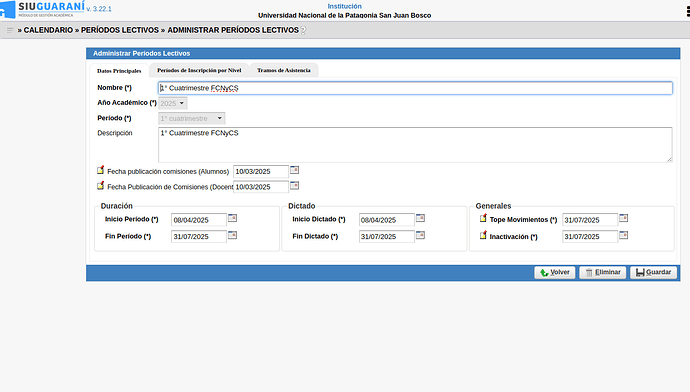Switch to Tramos de Asistencia tab
690x392 pixels.
[x=284, y=70]
